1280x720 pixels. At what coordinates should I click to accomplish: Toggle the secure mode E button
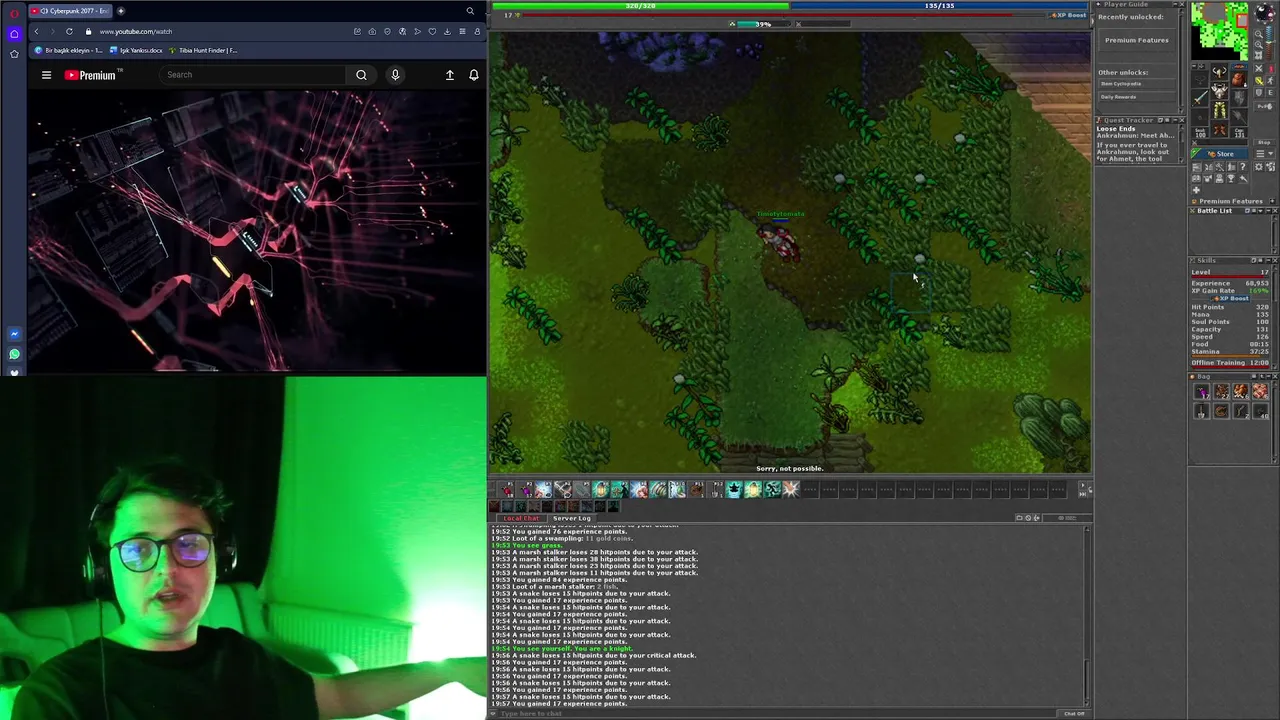point(1270,93)
